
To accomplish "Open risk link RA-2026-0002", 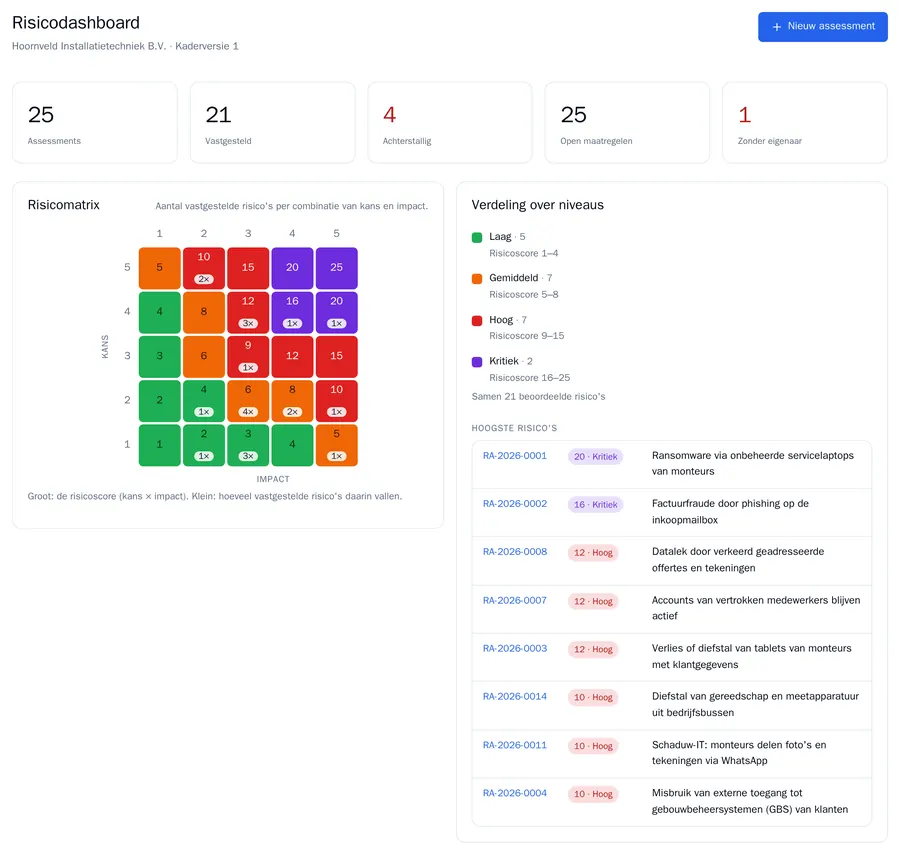I will (x=514, y=504).
